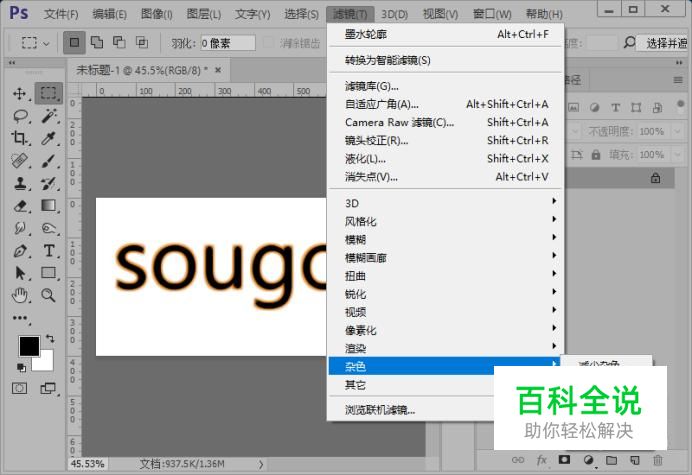Image resolution: width=692 pixels, height=475 pixels.
Task: Select the Pen tool
Action: click(x=19, y=251)
